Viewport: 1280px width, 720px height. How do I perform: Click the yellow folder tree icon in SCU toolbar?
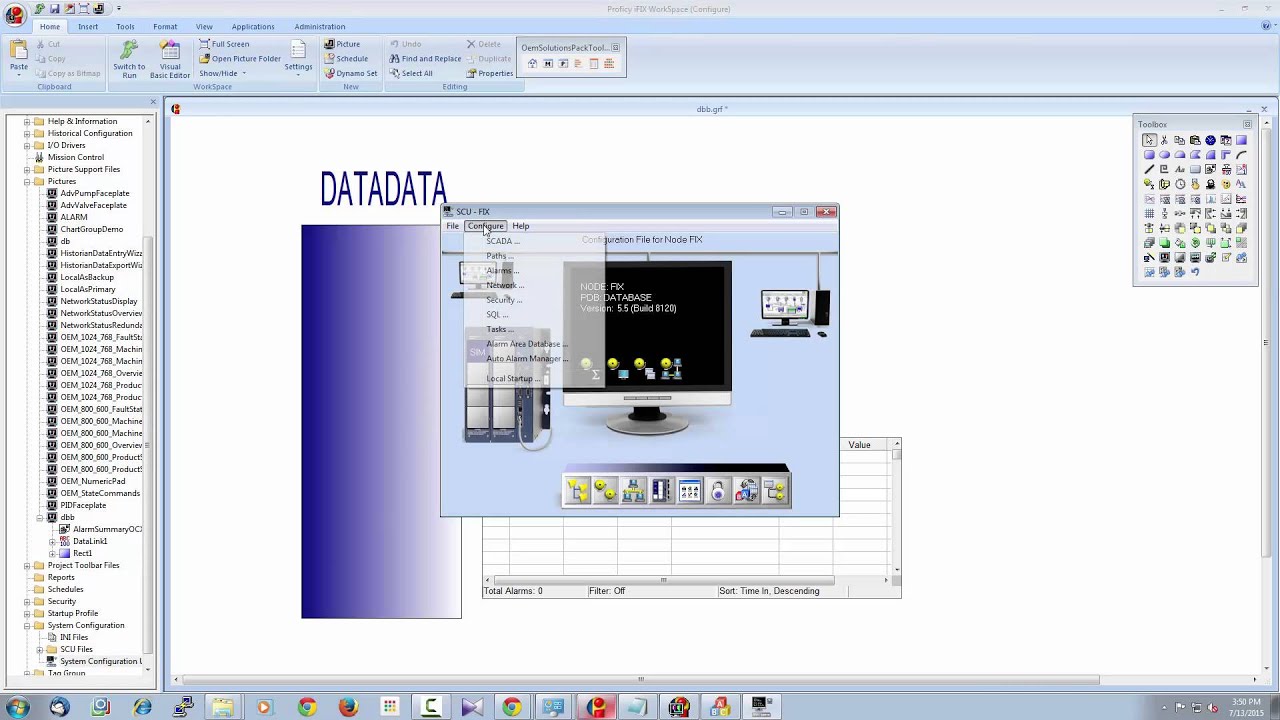(x=578, y=490)
